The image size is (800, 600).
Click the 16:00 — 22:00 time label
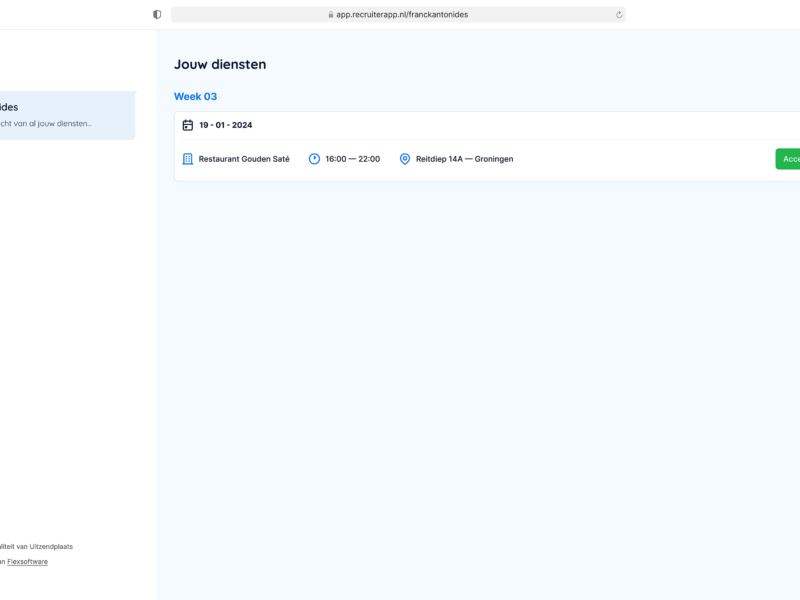(x=352, y=158)
